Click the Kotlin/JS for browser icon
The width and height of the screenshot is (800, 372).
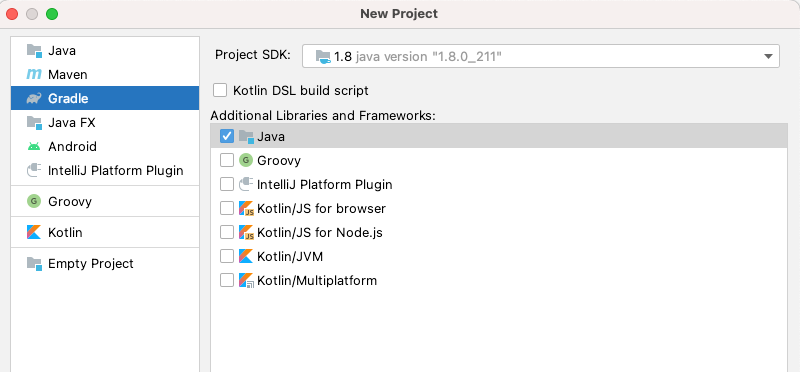tap(246, 208)
